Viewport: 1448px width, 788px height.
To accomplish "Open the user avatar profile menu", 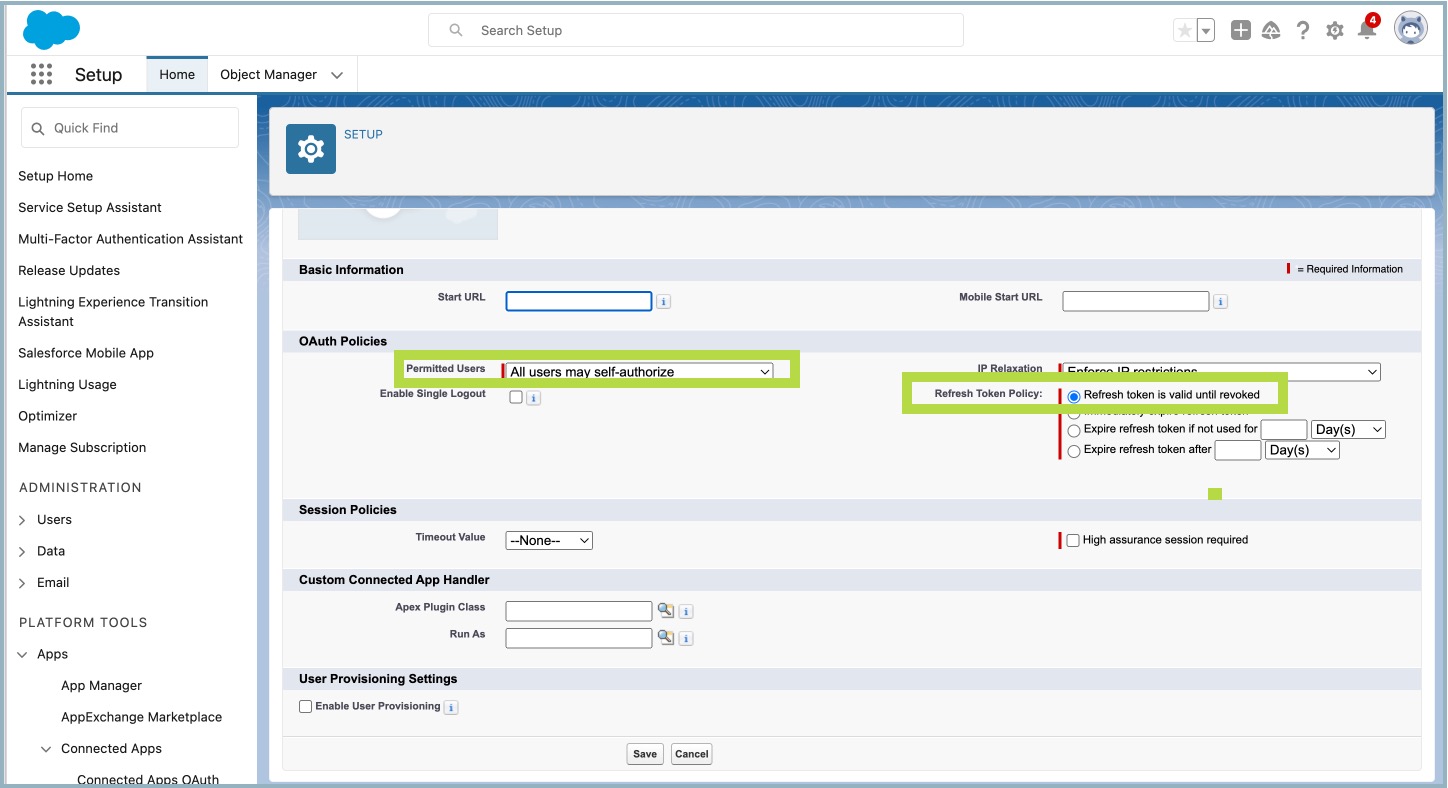I will click(1410, 29).
